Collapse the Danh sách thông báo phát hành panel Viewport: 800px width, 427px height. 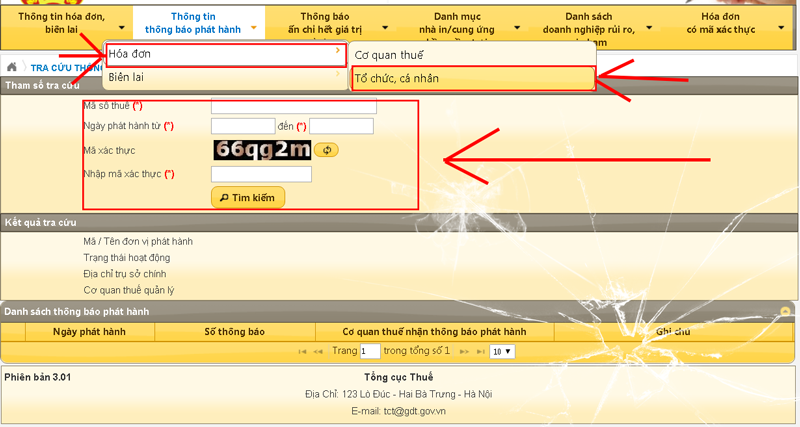pos(786,312)
